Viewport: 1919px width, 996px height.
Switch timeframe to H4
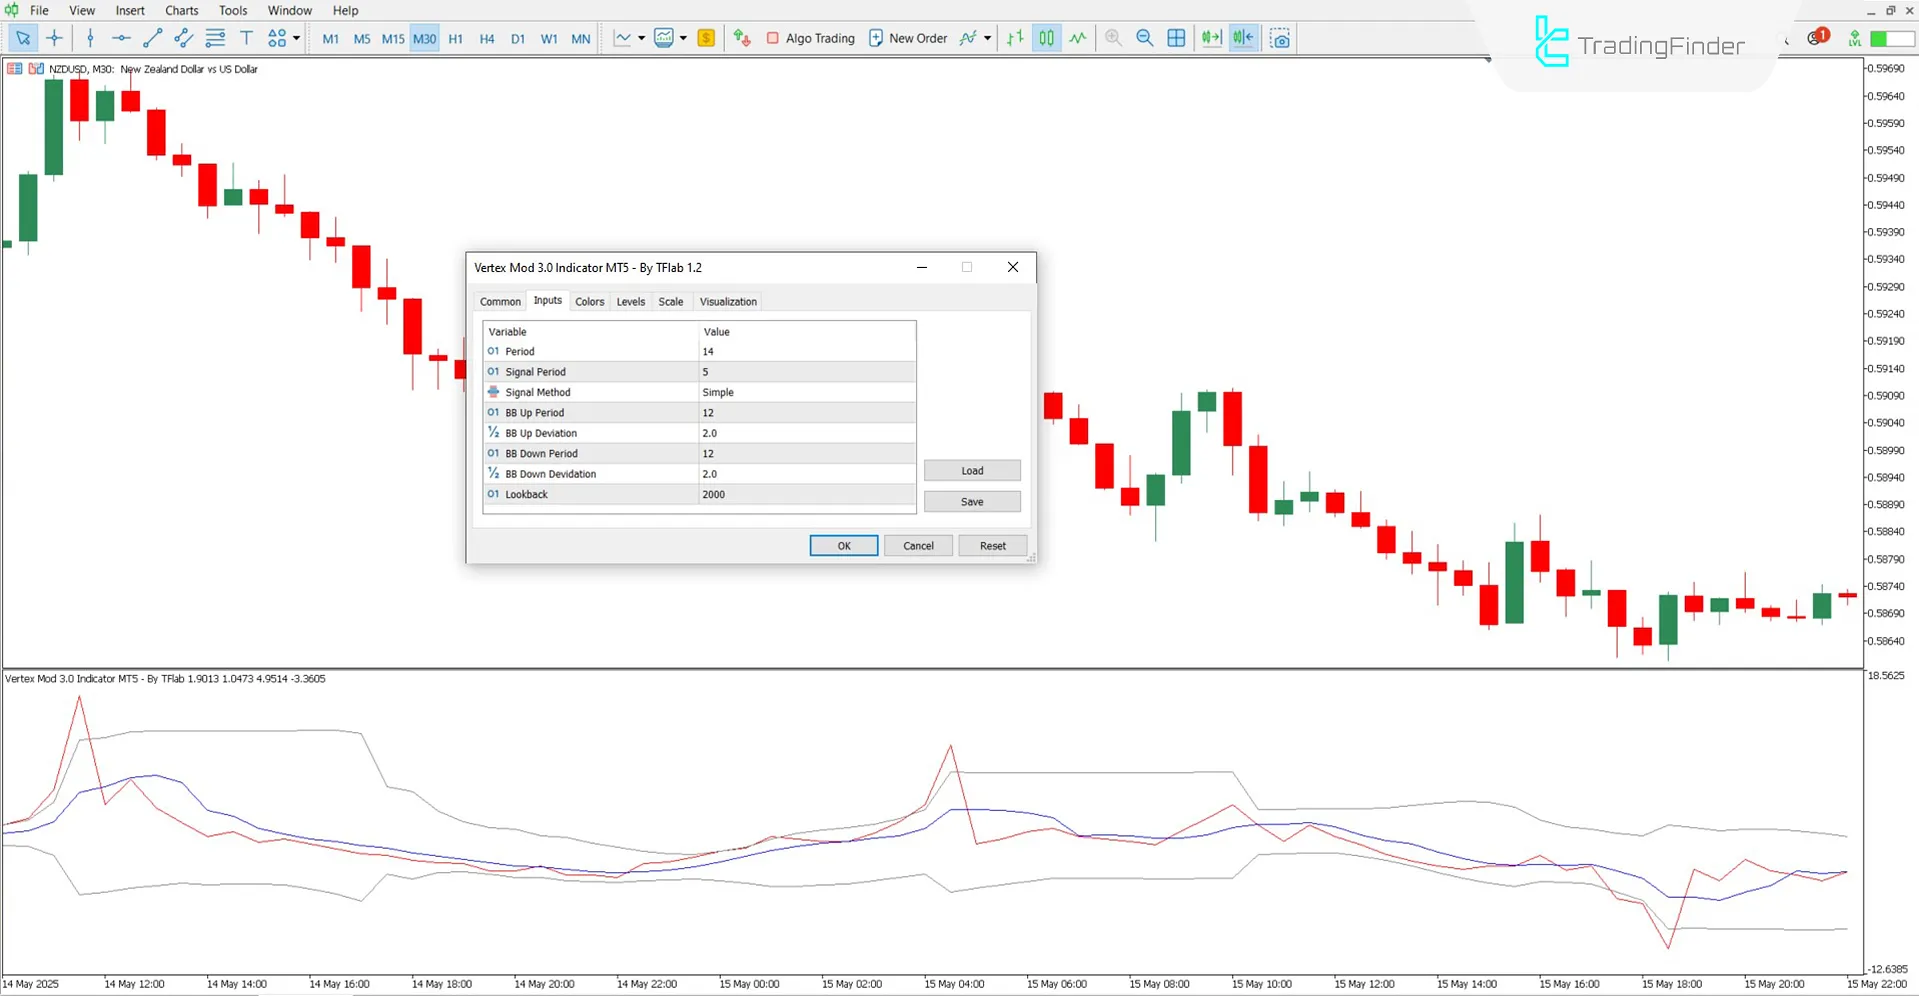[487, 38]
